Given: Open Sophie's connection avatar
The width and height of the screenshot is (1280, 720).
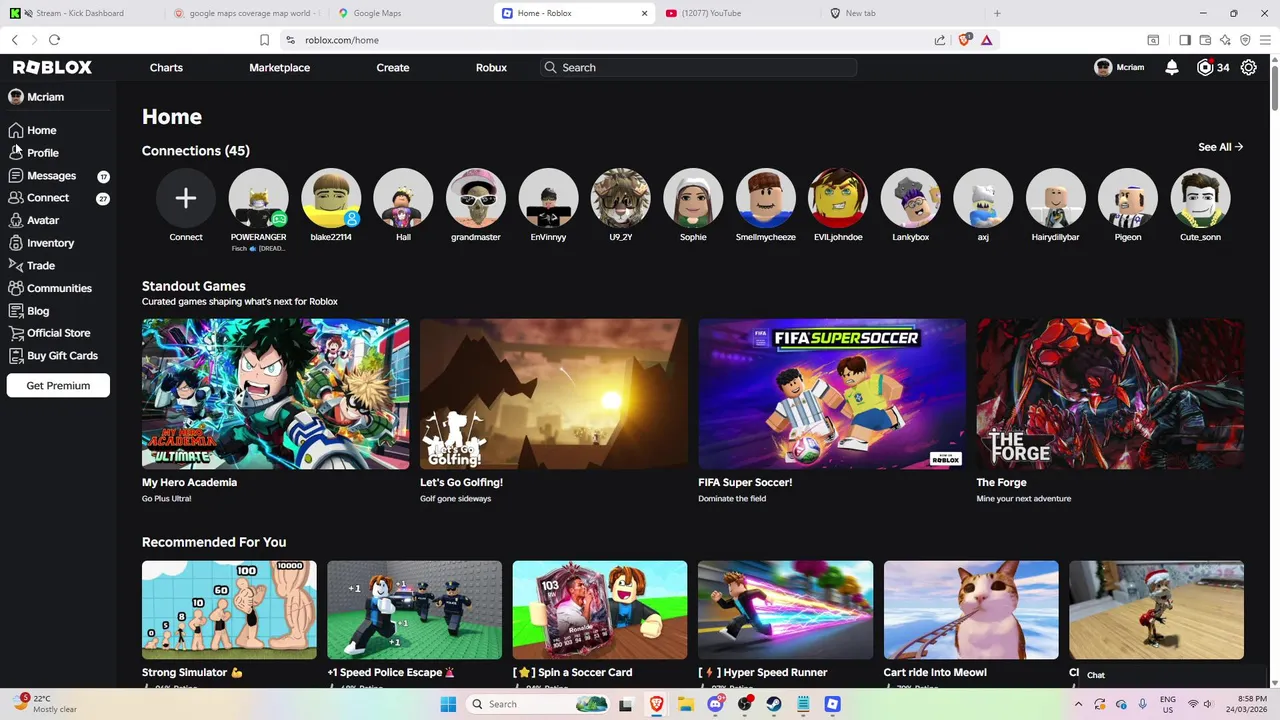Looking at the screenshot, I should point(693,198).
